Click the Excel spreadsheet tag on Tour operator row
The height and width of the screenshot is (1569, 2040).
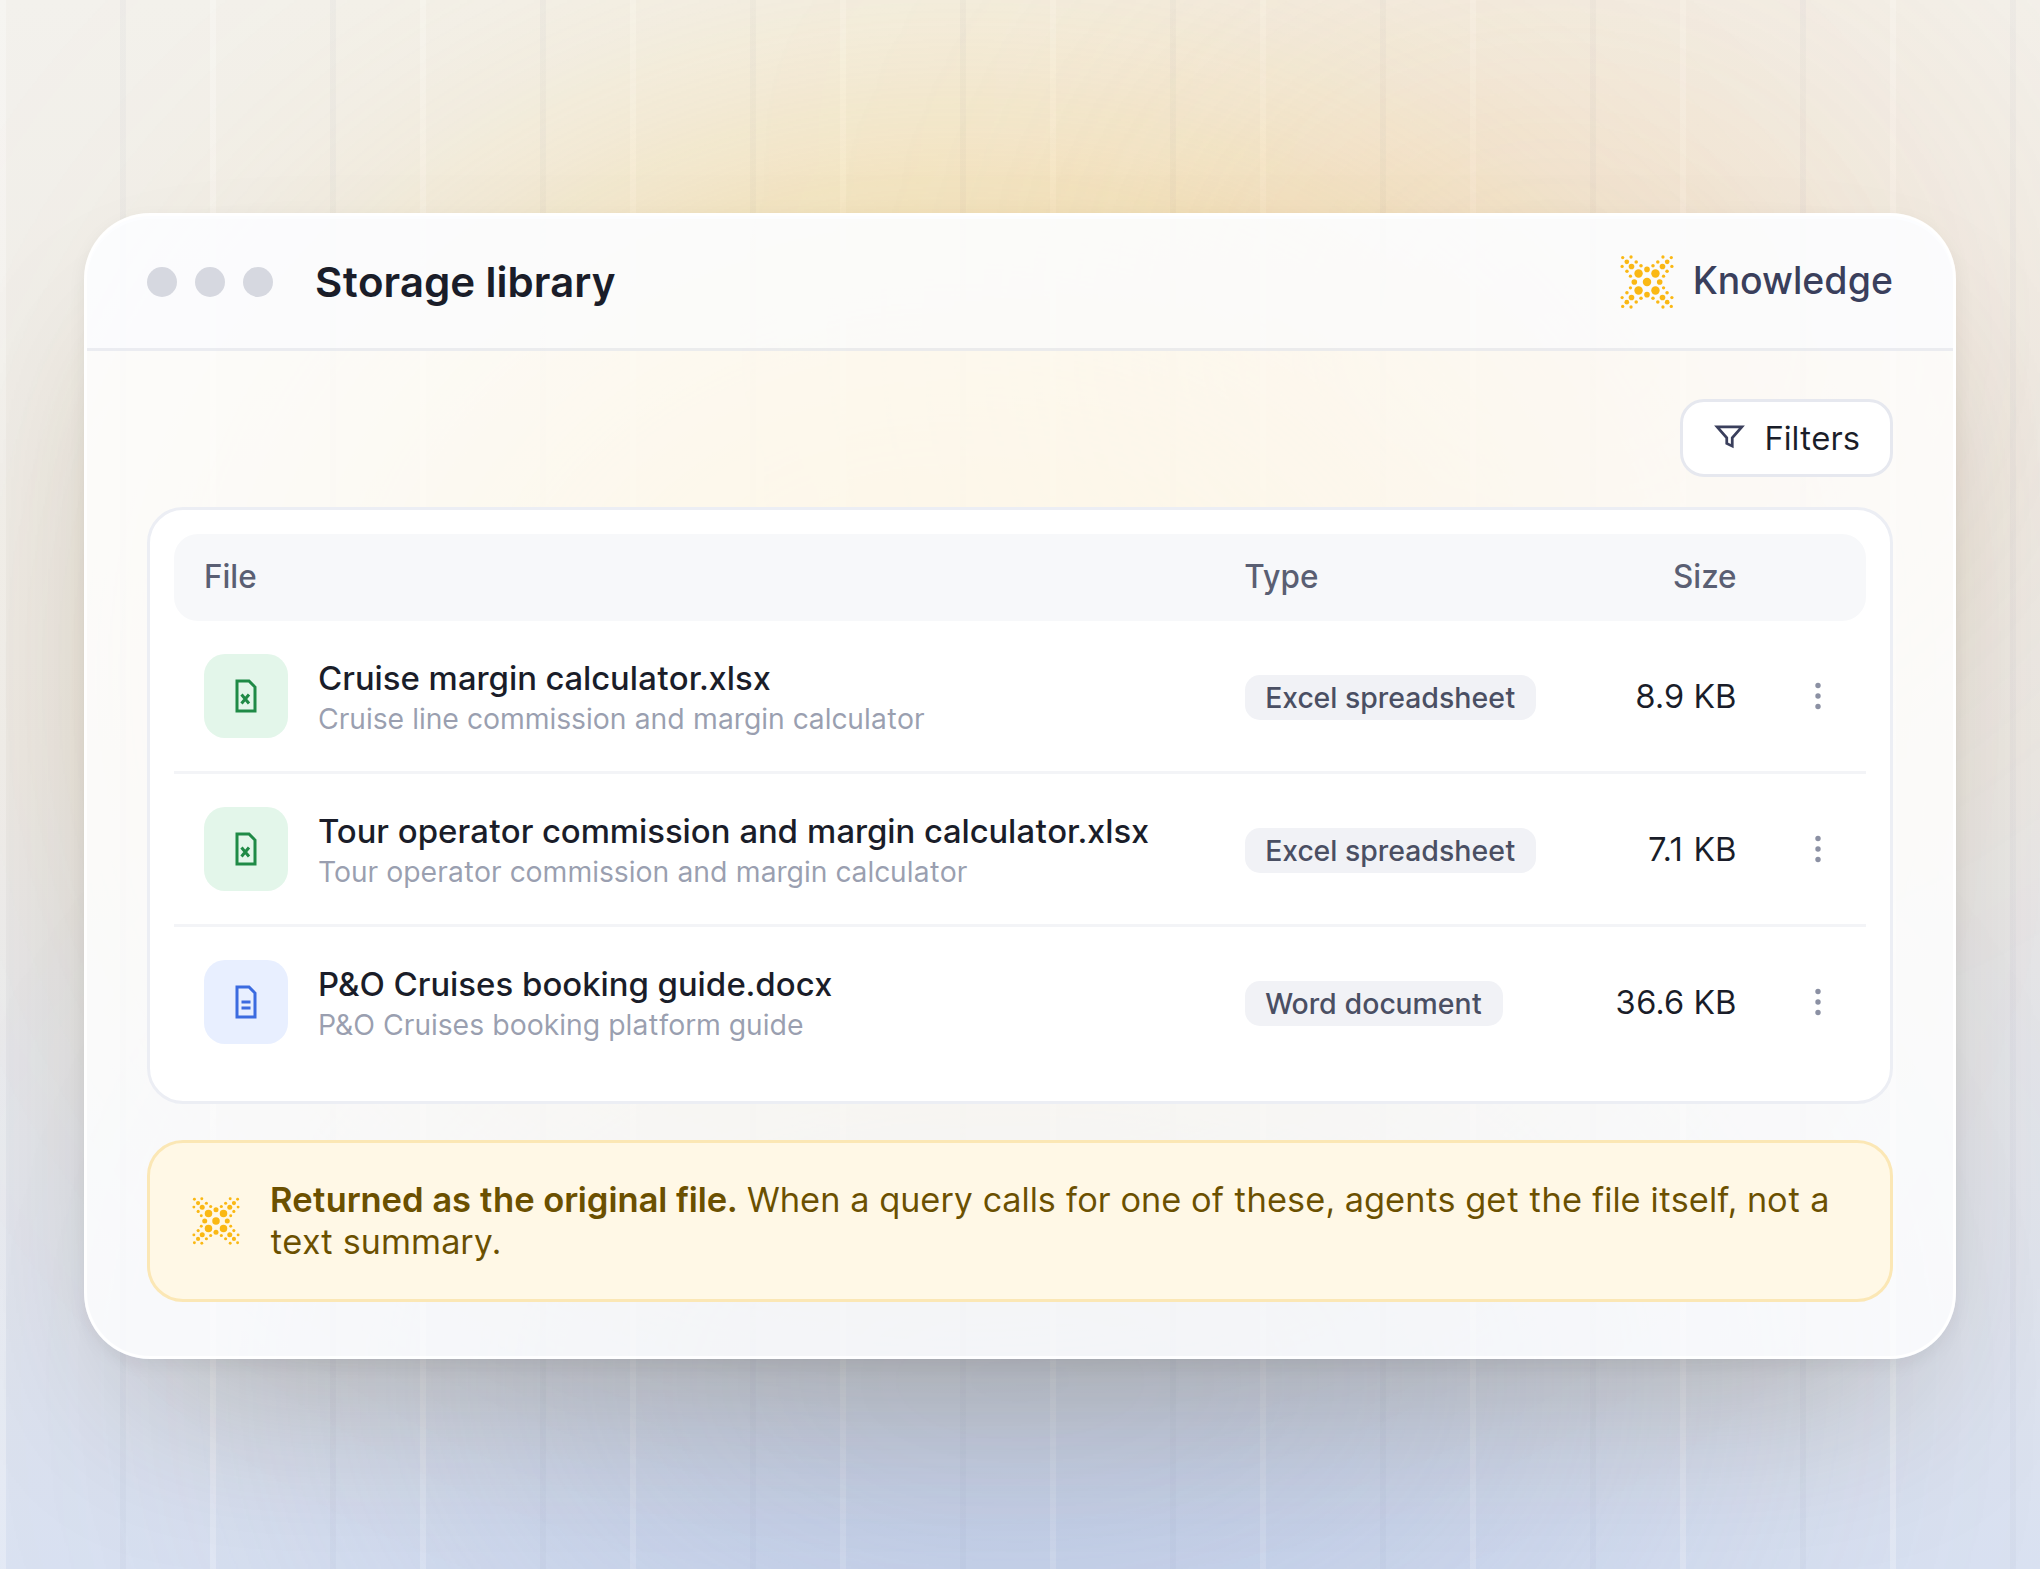1390,850
